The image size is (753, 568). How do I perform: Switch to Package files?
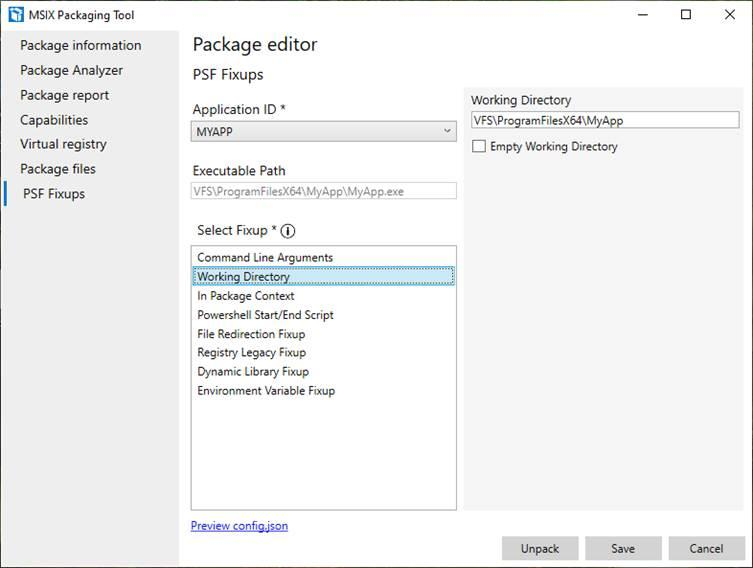[58, 169]
